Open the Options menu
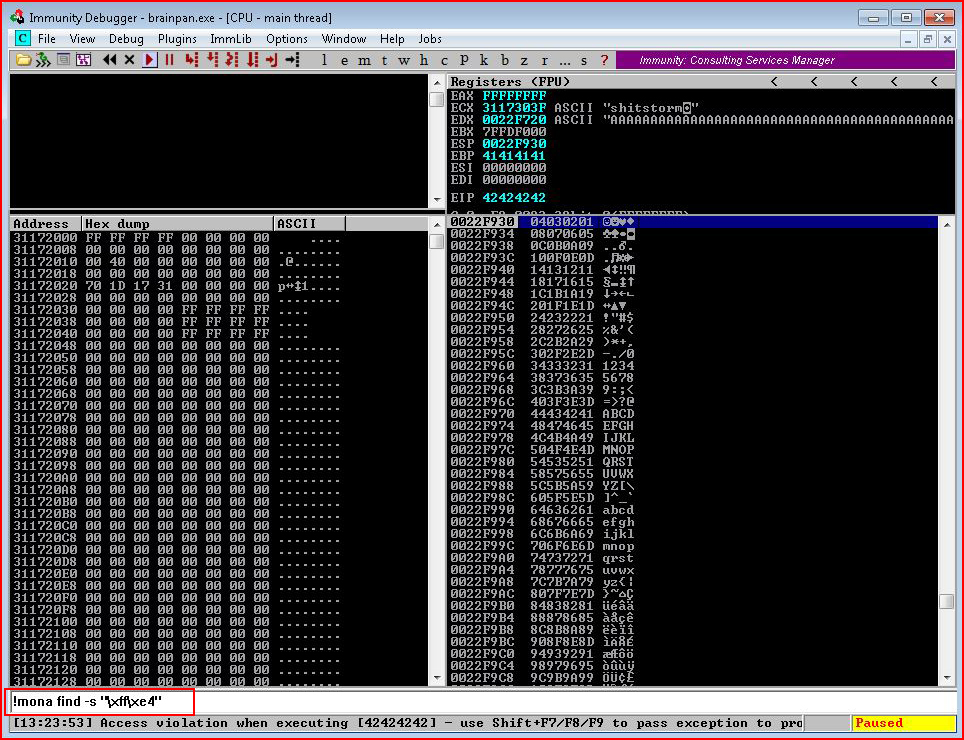Image resolution: width=964 pixels, height=740 pixels. tap(286, 39)
